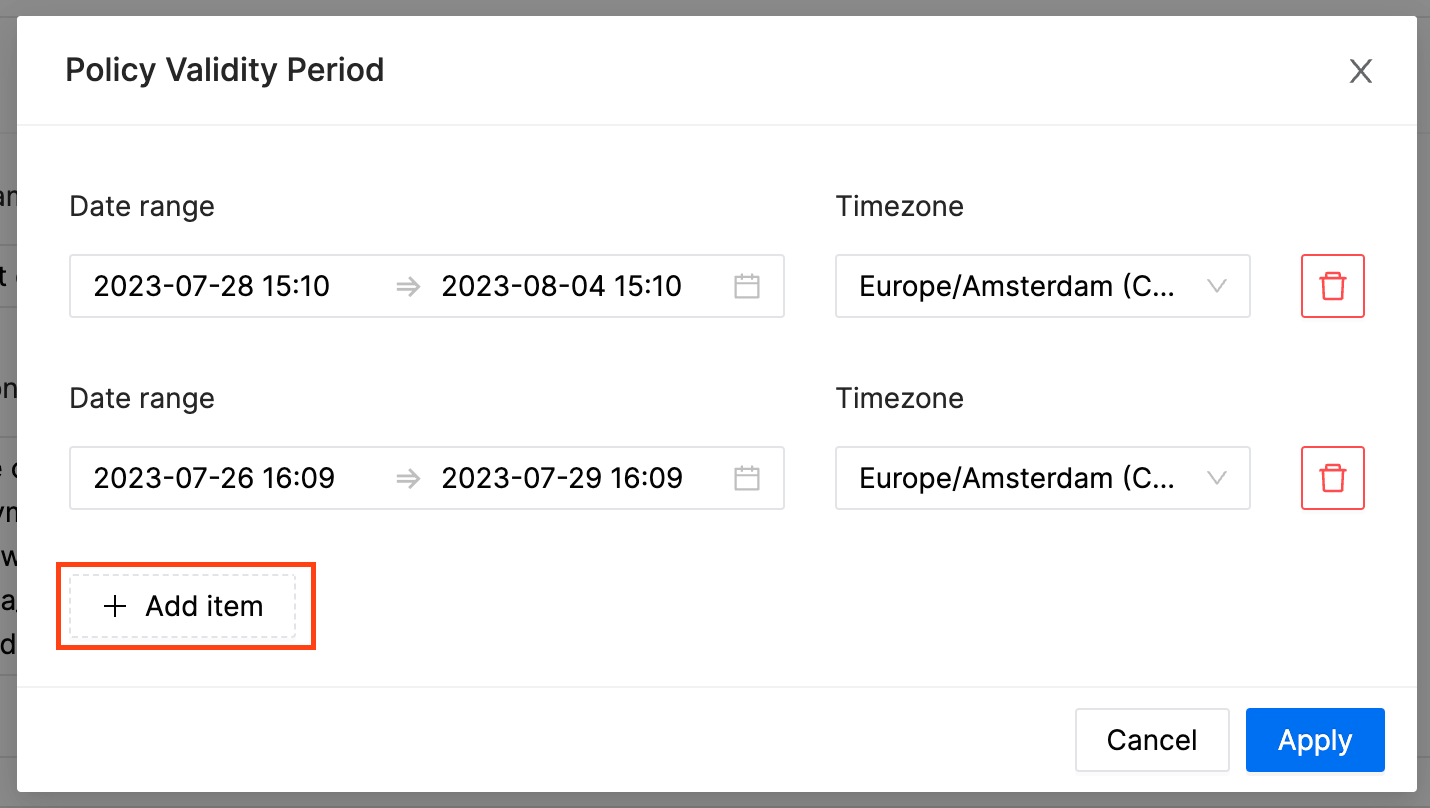Screen dimensions: 1430x808
Task: Apply the policy validity period
Action: pos(1315,740)
